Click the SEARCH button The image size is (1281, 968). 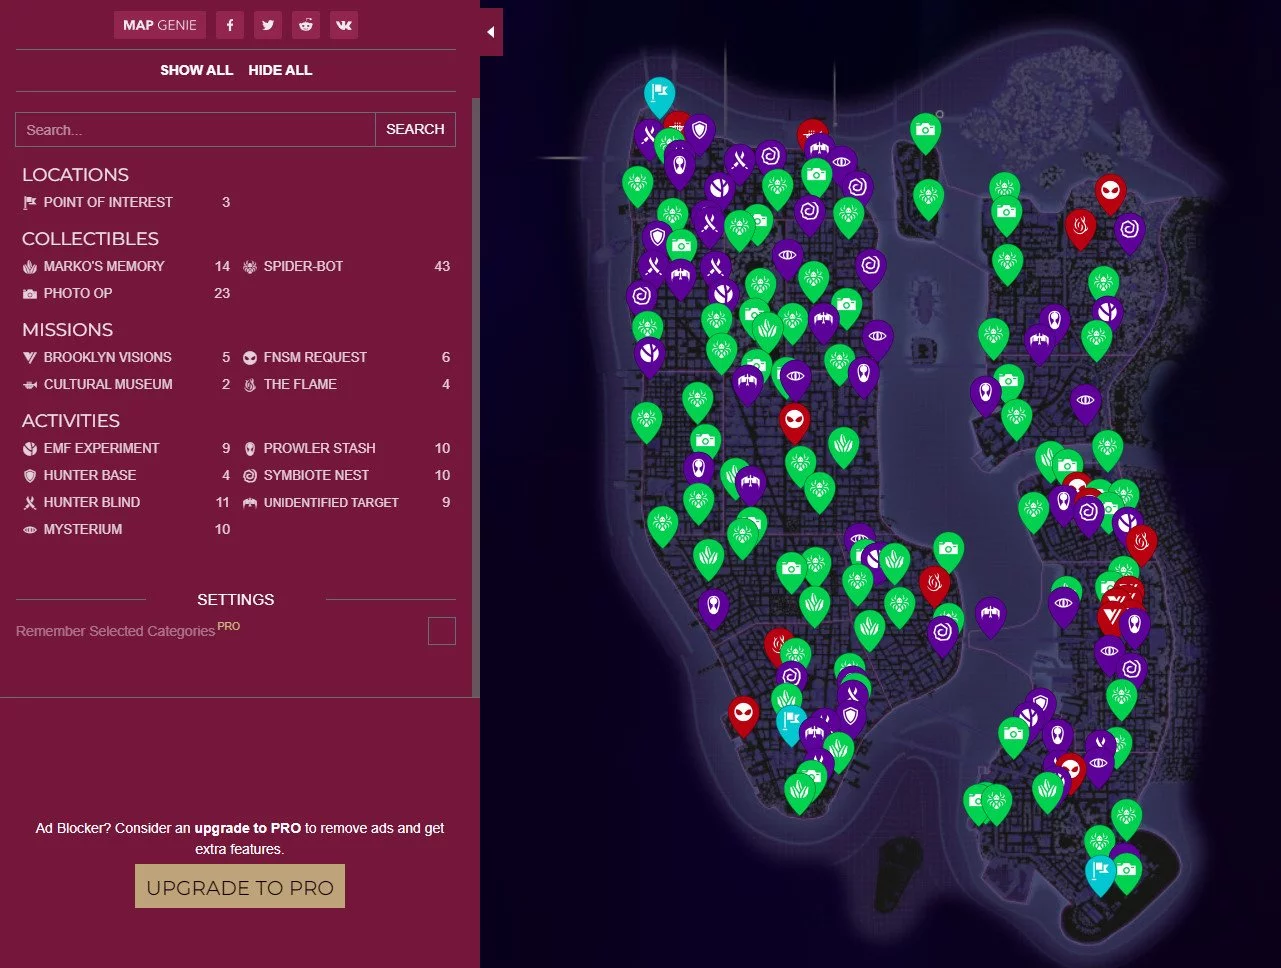tap(415, 129)
